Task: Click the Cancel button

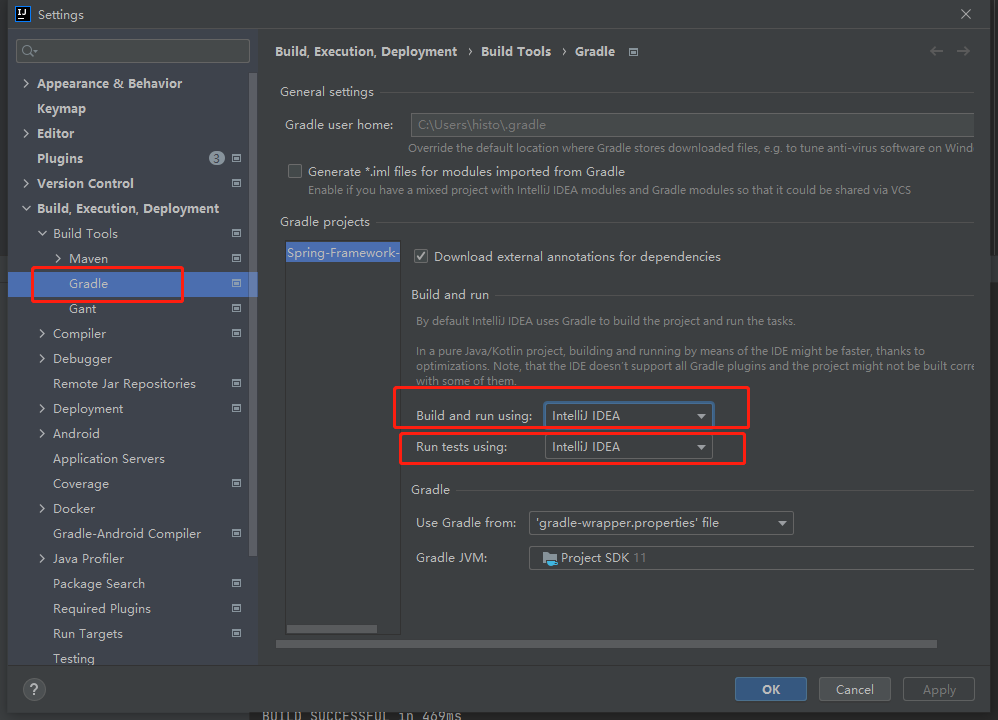Action: [854, 689]
